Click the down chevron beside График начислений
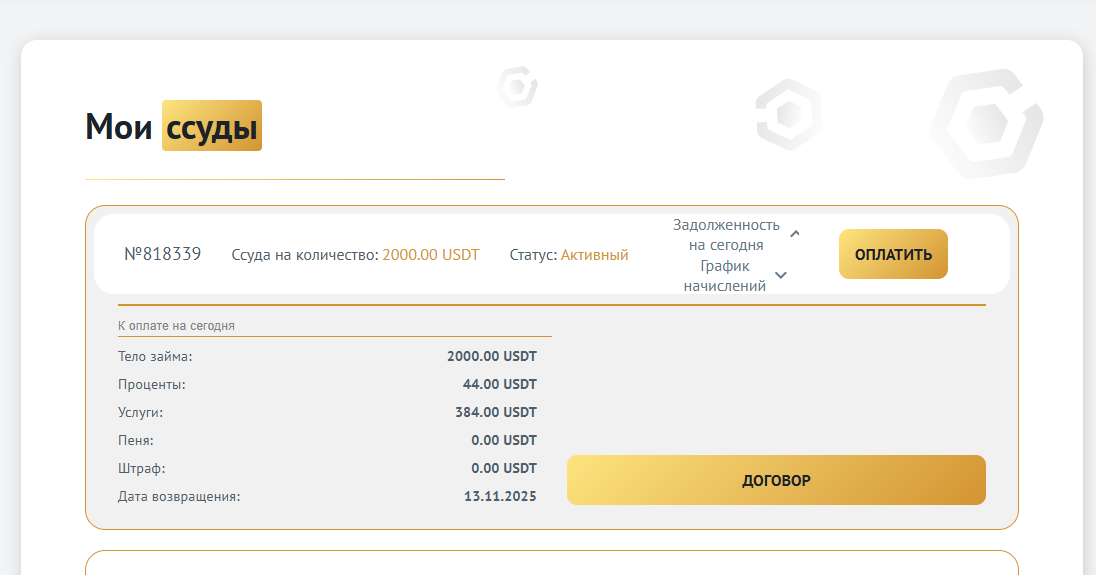This screenshot has height=575, width=1096. (x=781, y=275)
